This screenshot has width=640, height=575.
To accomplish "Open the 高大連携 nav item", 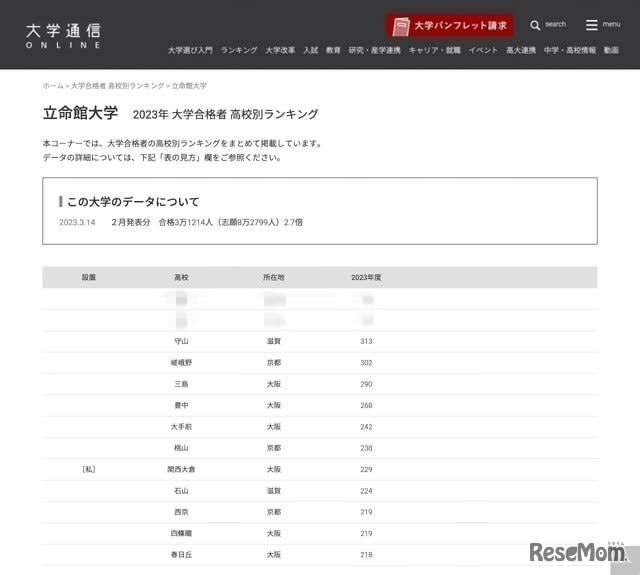I will pos(521,50).
